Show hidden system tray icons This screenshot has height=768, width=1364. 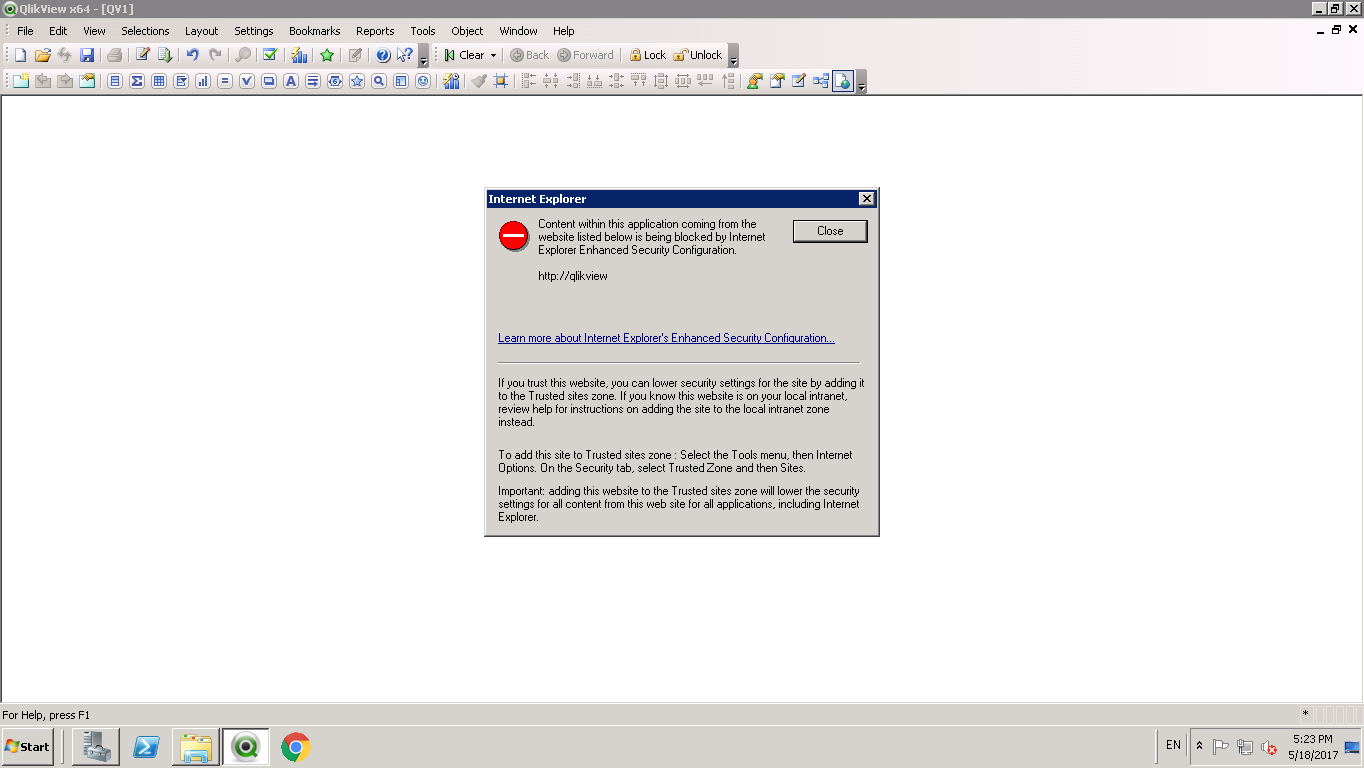[x=1199, y=746]
